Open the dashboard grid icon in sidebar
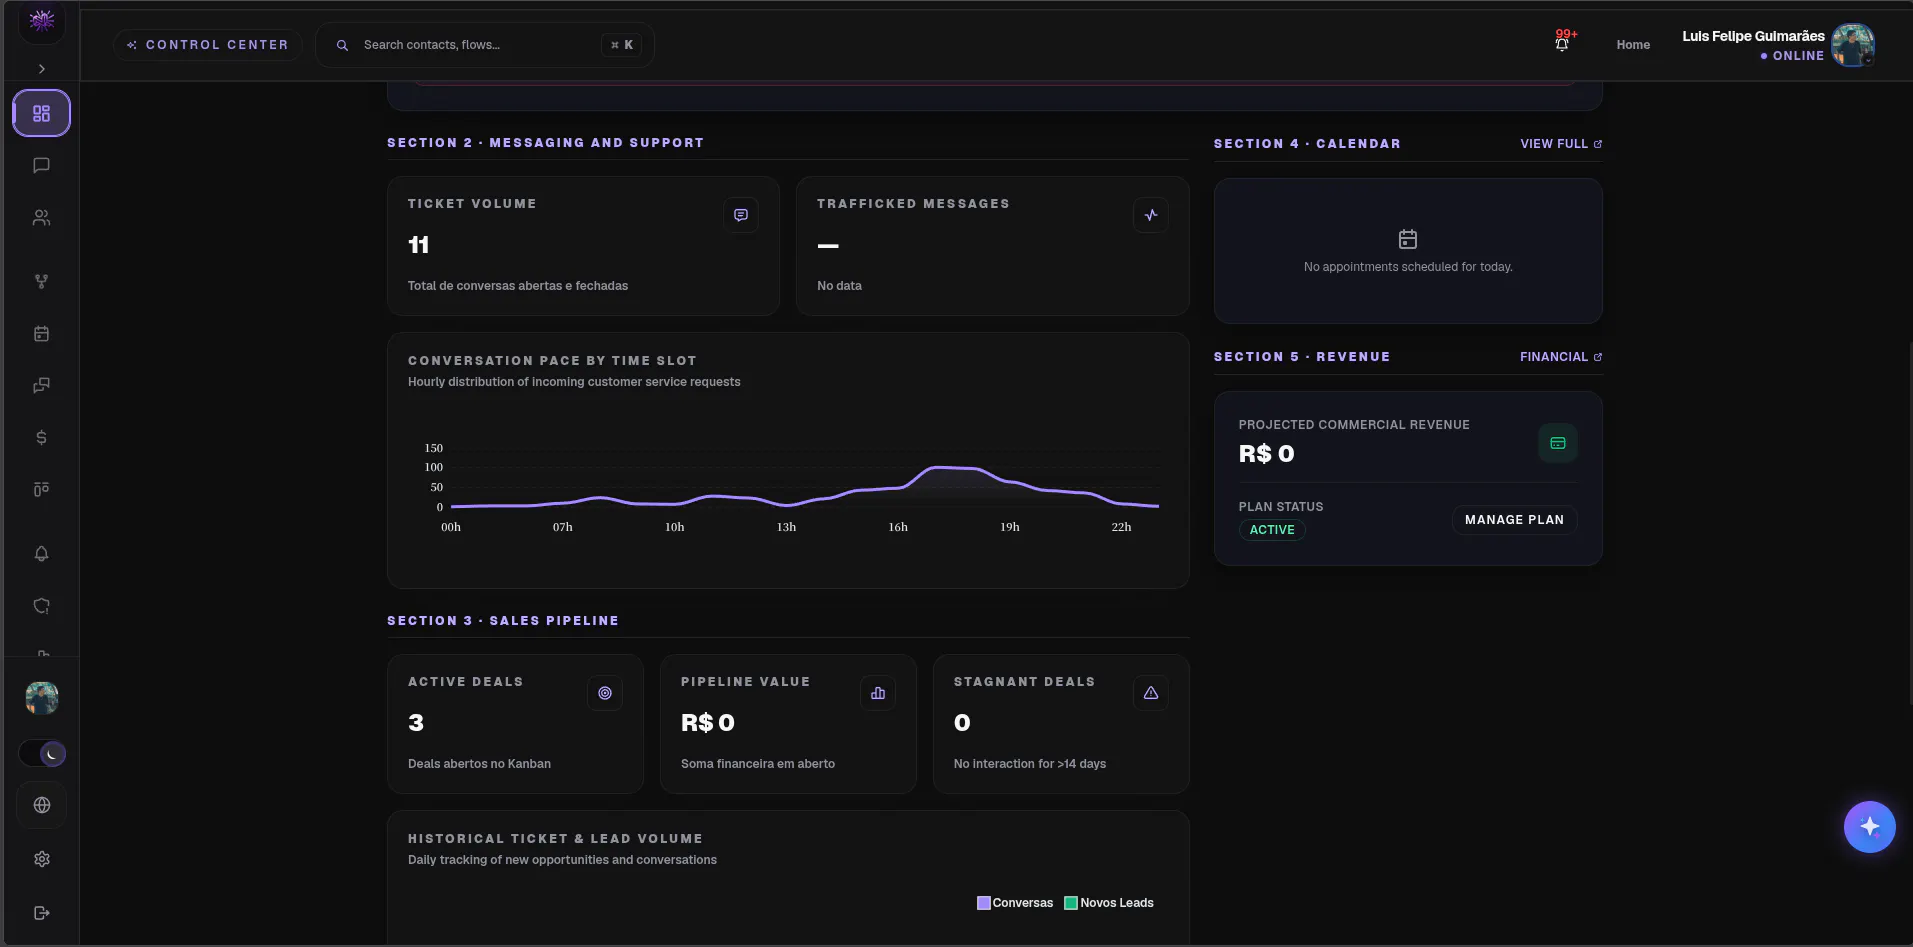Screen dimensions: 1913x947 [x=41, y=113]
